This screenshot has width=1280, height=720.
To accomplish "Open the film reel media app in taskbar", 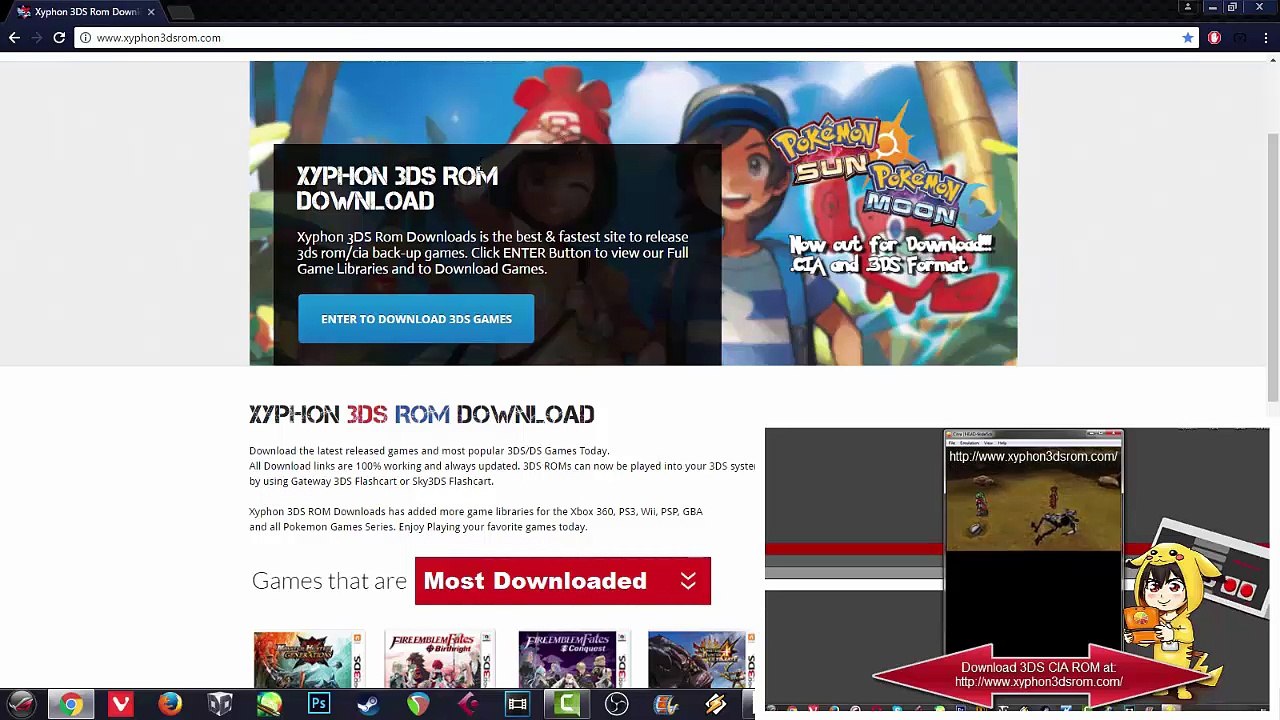I will (x=666, y=705).
